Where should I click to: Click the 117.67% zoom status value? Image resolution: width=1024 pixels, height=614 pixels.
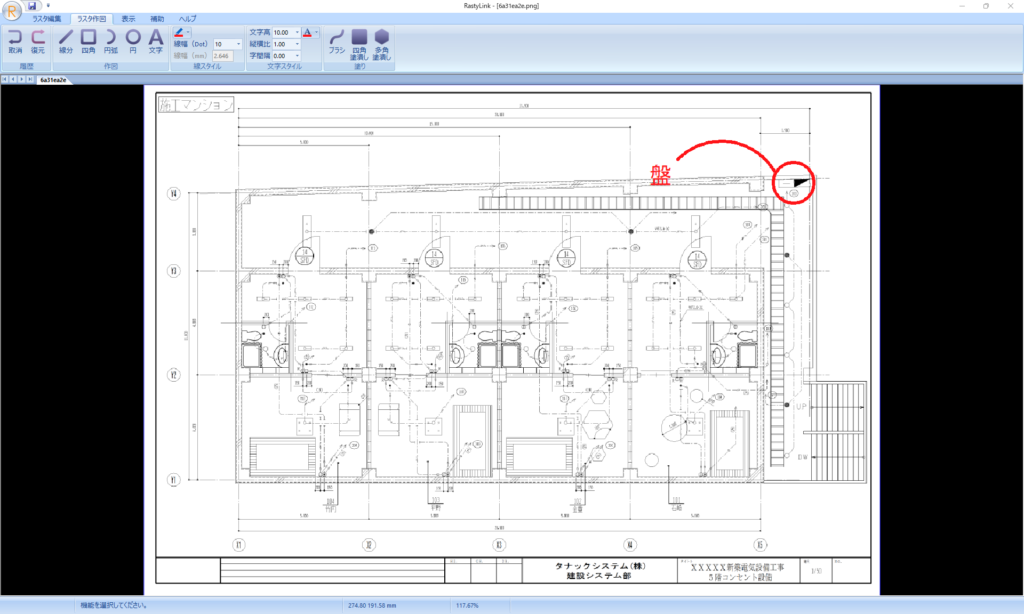coord(468,606)
